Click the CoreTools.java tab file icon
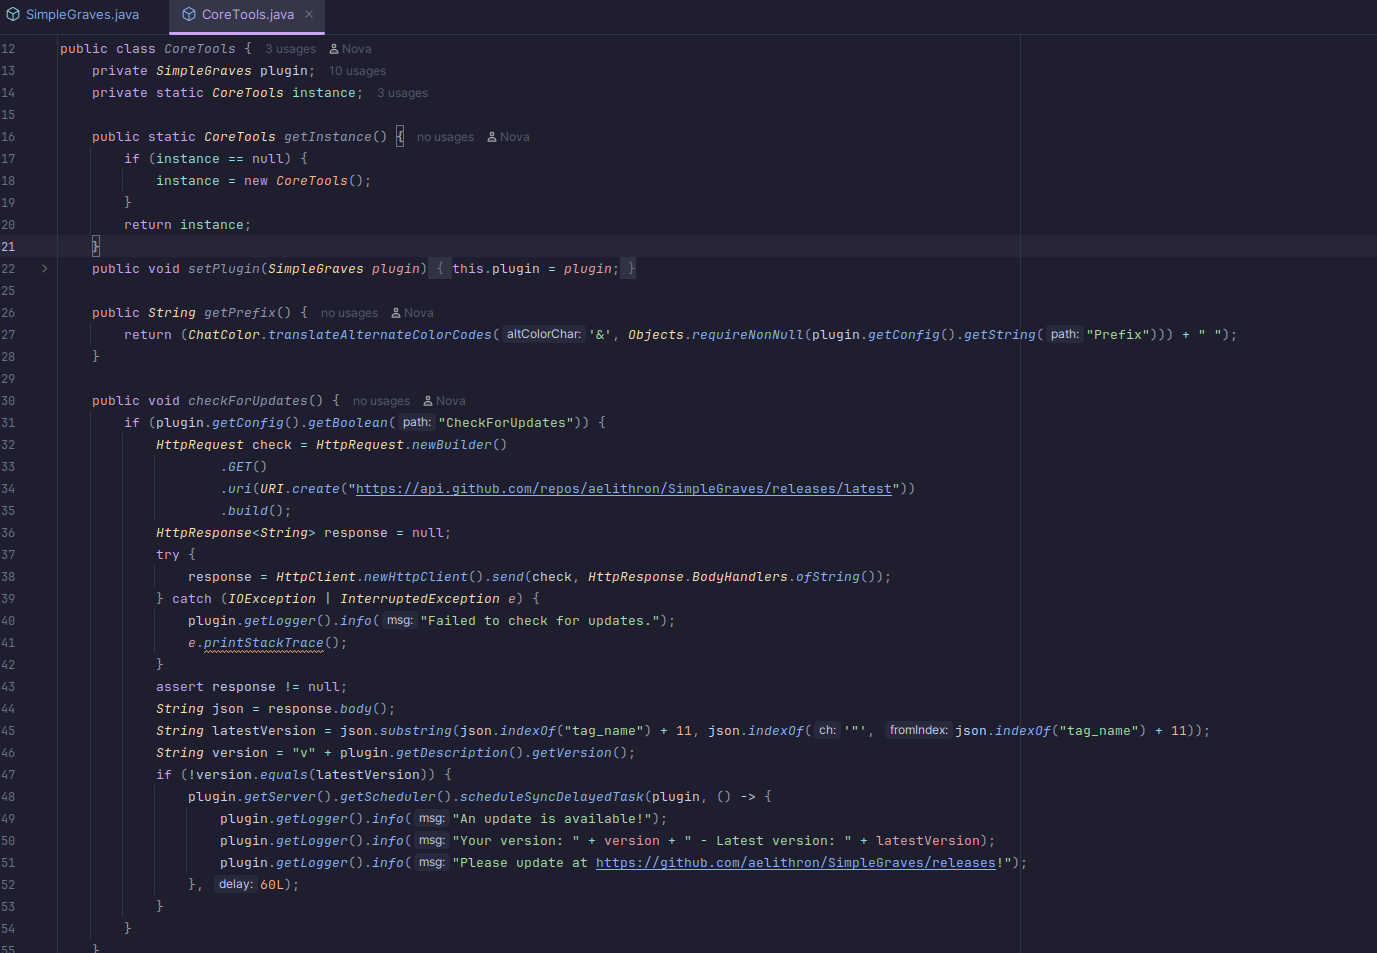This screenshot has height=953, width=1377. (x=189, y=15)
